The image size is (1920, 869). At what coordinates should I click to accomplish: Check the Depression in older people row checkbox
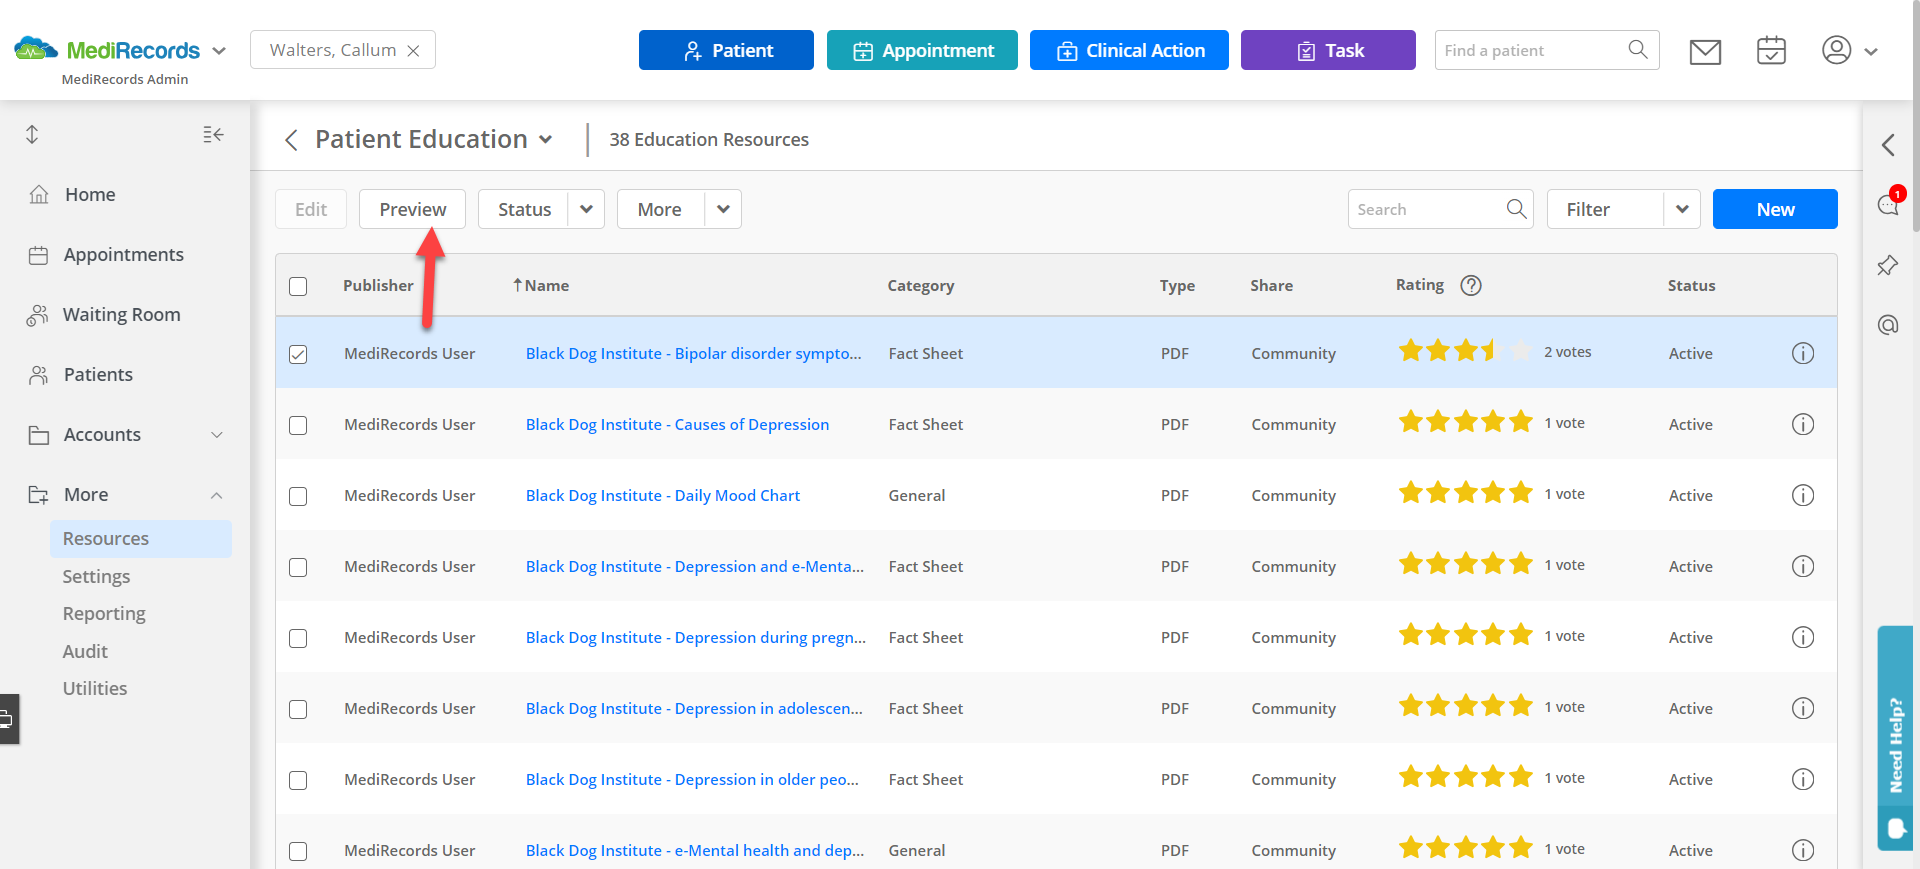(298, 780)
